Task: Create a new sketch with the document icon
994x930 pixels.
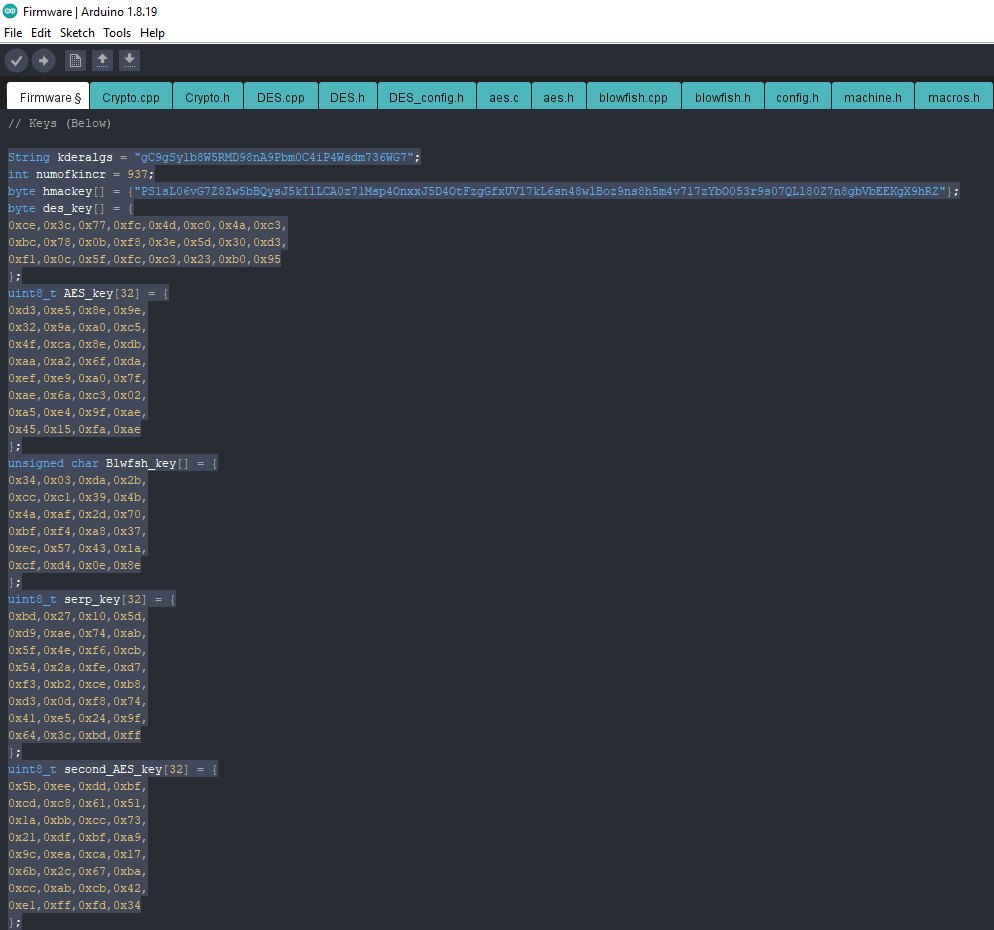Action: [x=75, y=61]
